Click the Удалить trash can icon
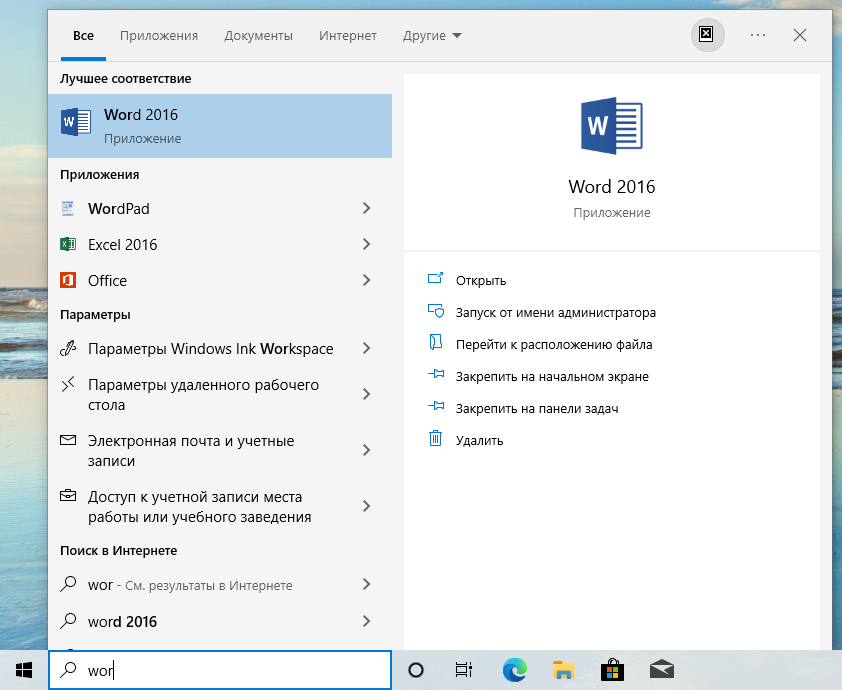 click(435, 438)
